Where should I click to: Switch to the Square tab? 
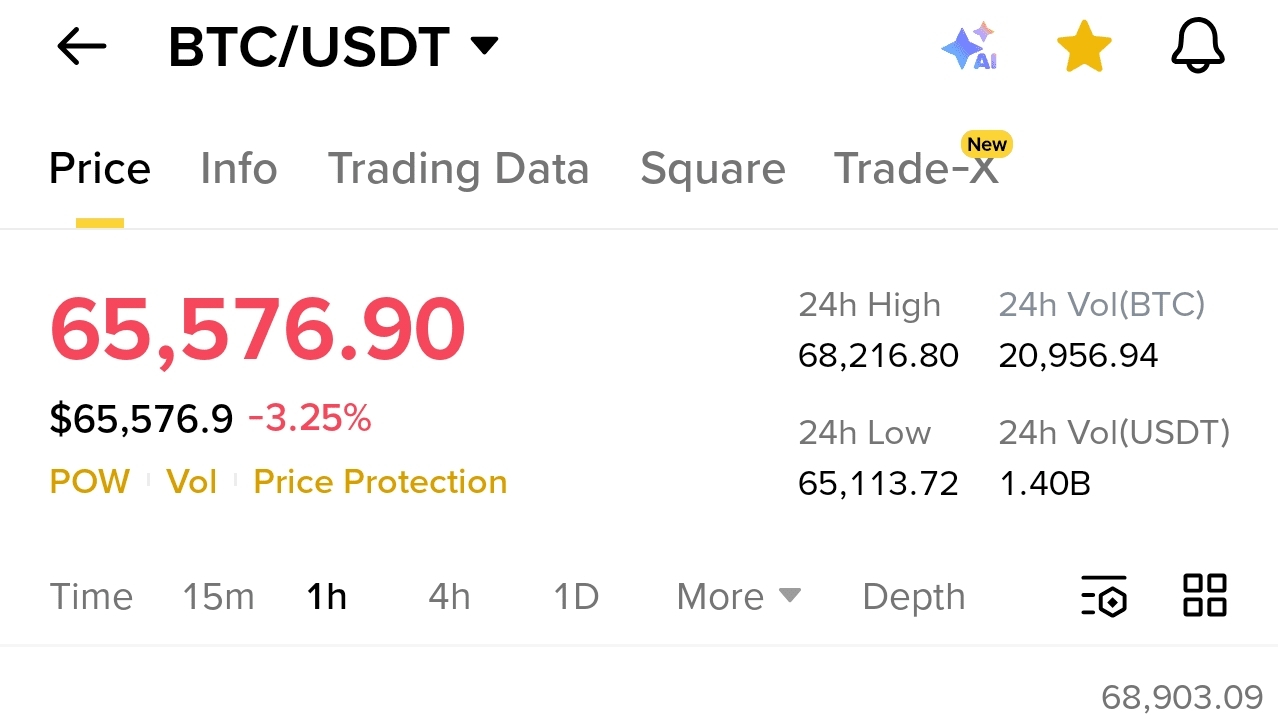713,168
